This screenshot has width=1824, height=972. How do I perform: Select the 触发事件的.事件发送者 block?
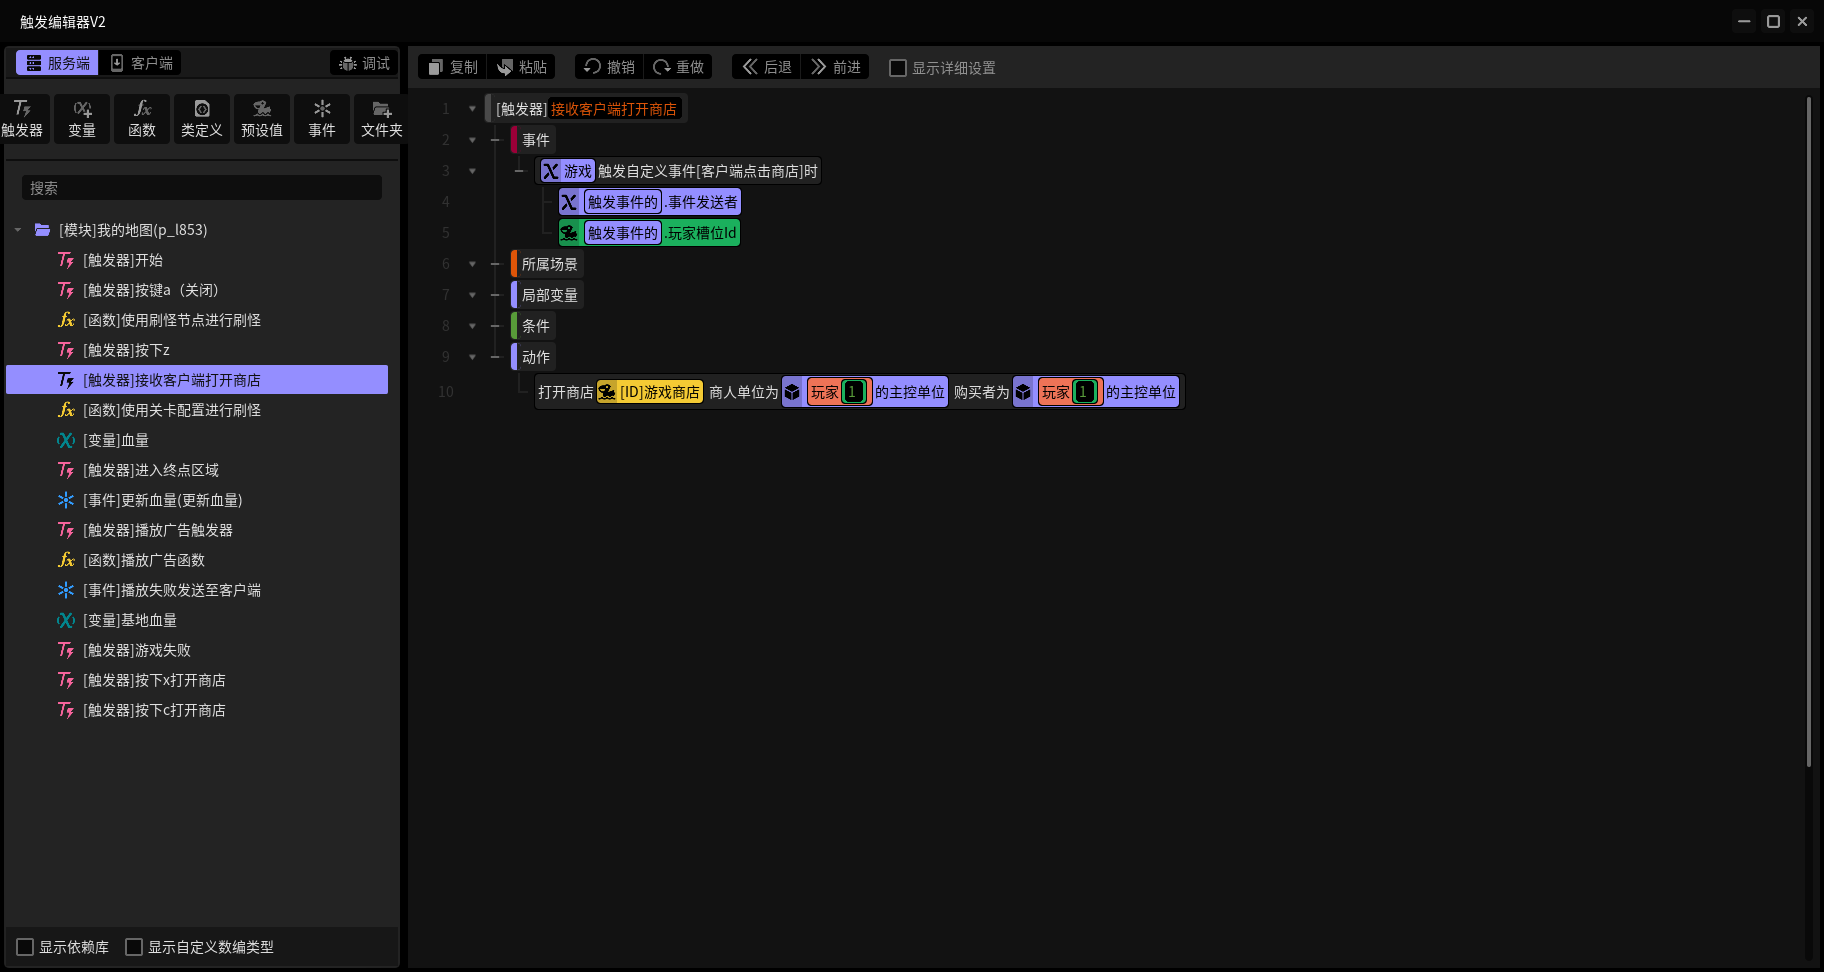point(650,202)
